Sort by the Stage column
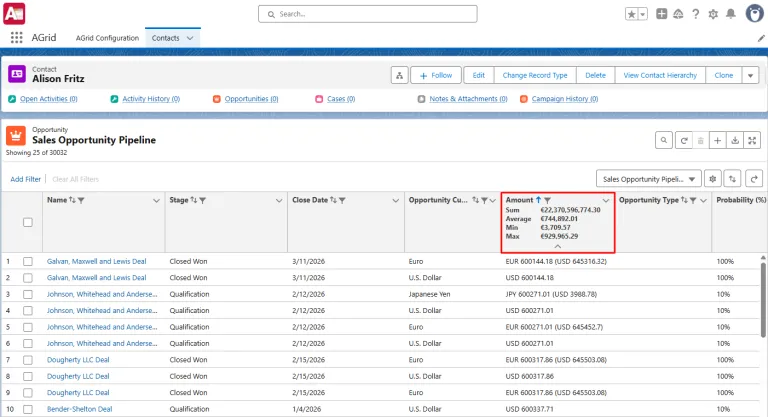 coord(193,200)
